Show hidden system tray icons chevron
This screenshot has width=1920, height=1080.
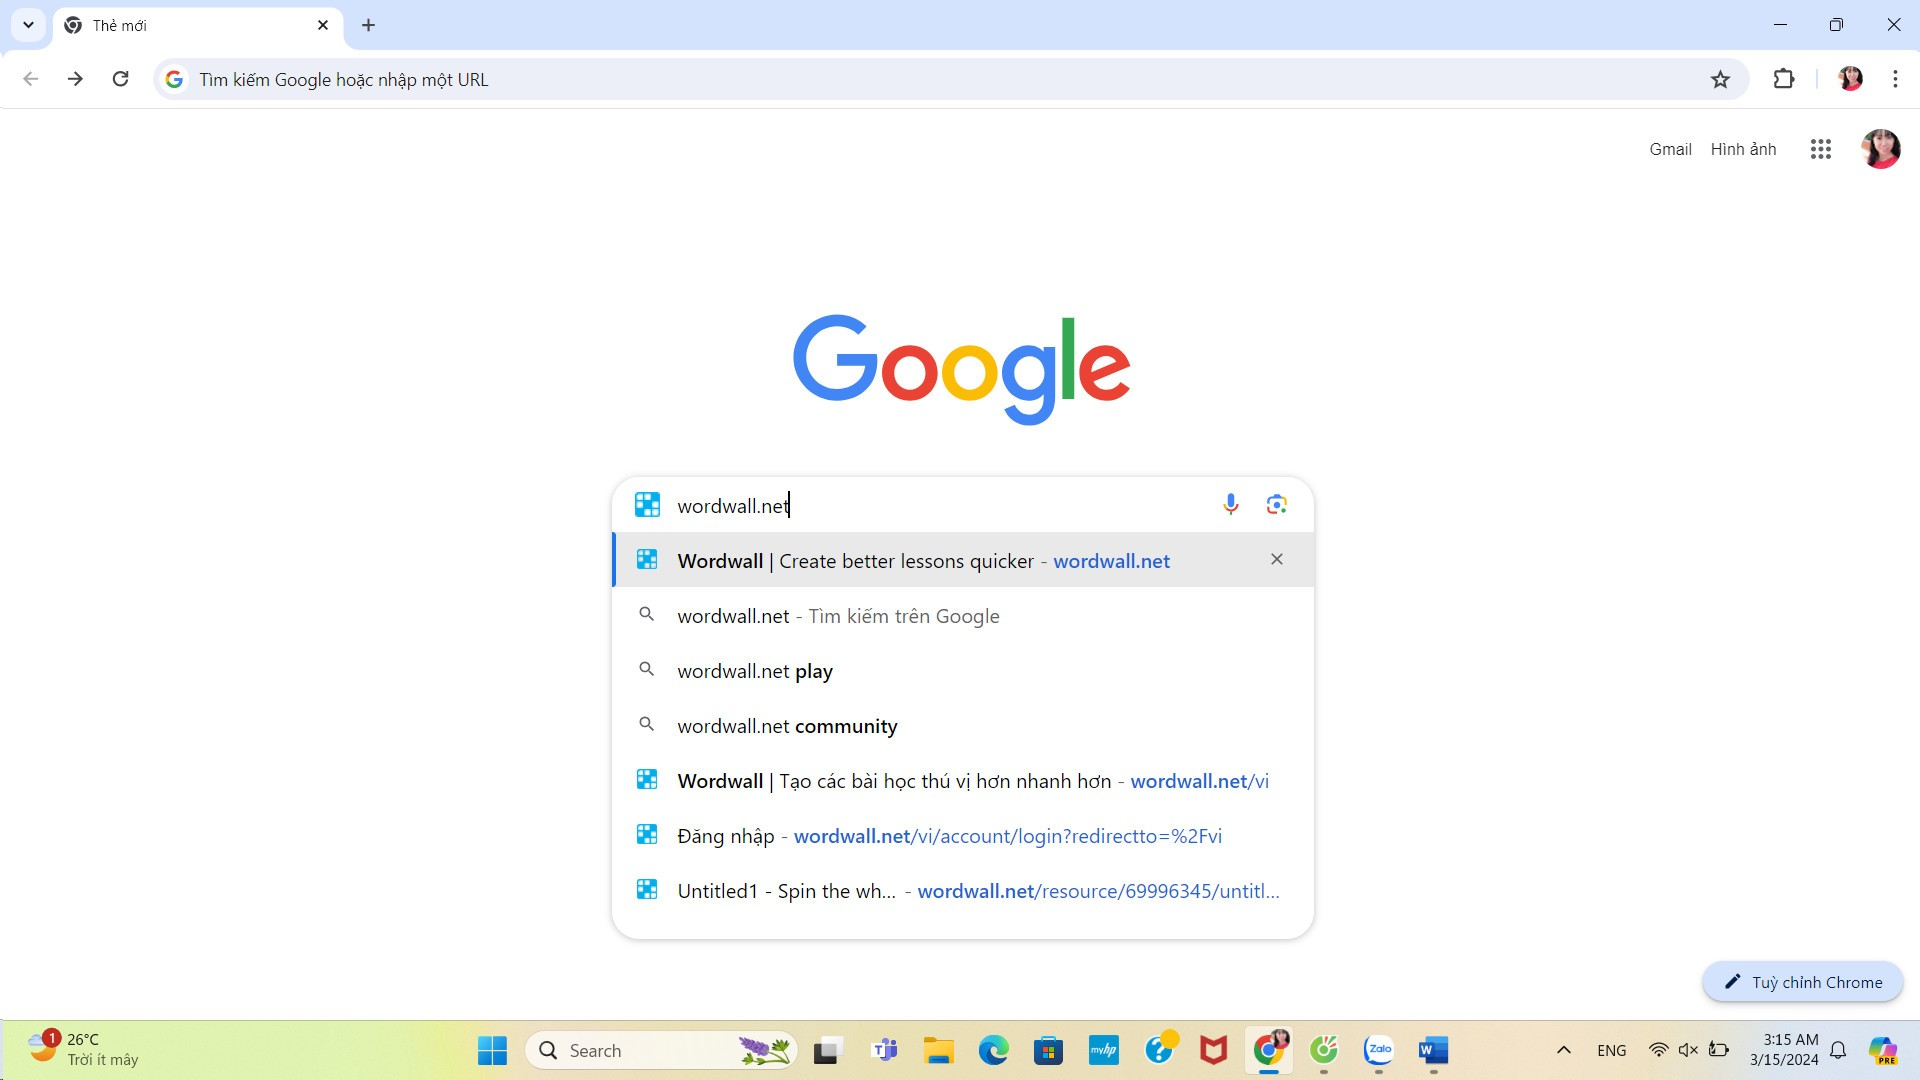tap(1564, 1050)
